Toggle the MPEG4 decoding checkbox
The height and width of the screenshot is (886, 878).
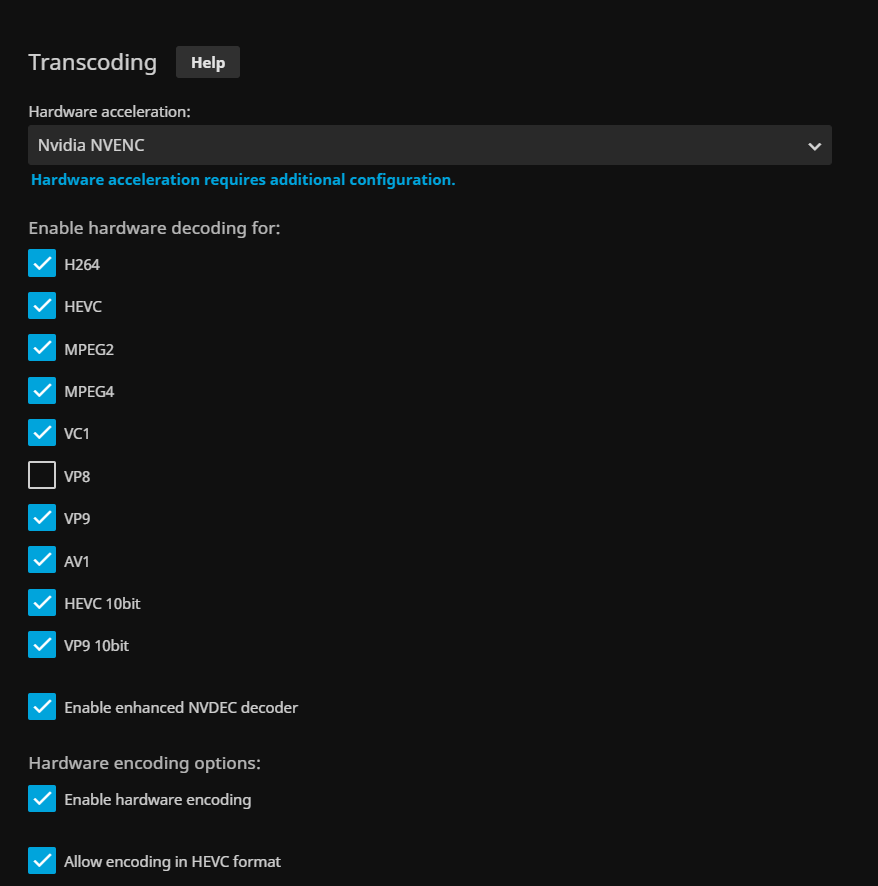click(x=42, y=391)
